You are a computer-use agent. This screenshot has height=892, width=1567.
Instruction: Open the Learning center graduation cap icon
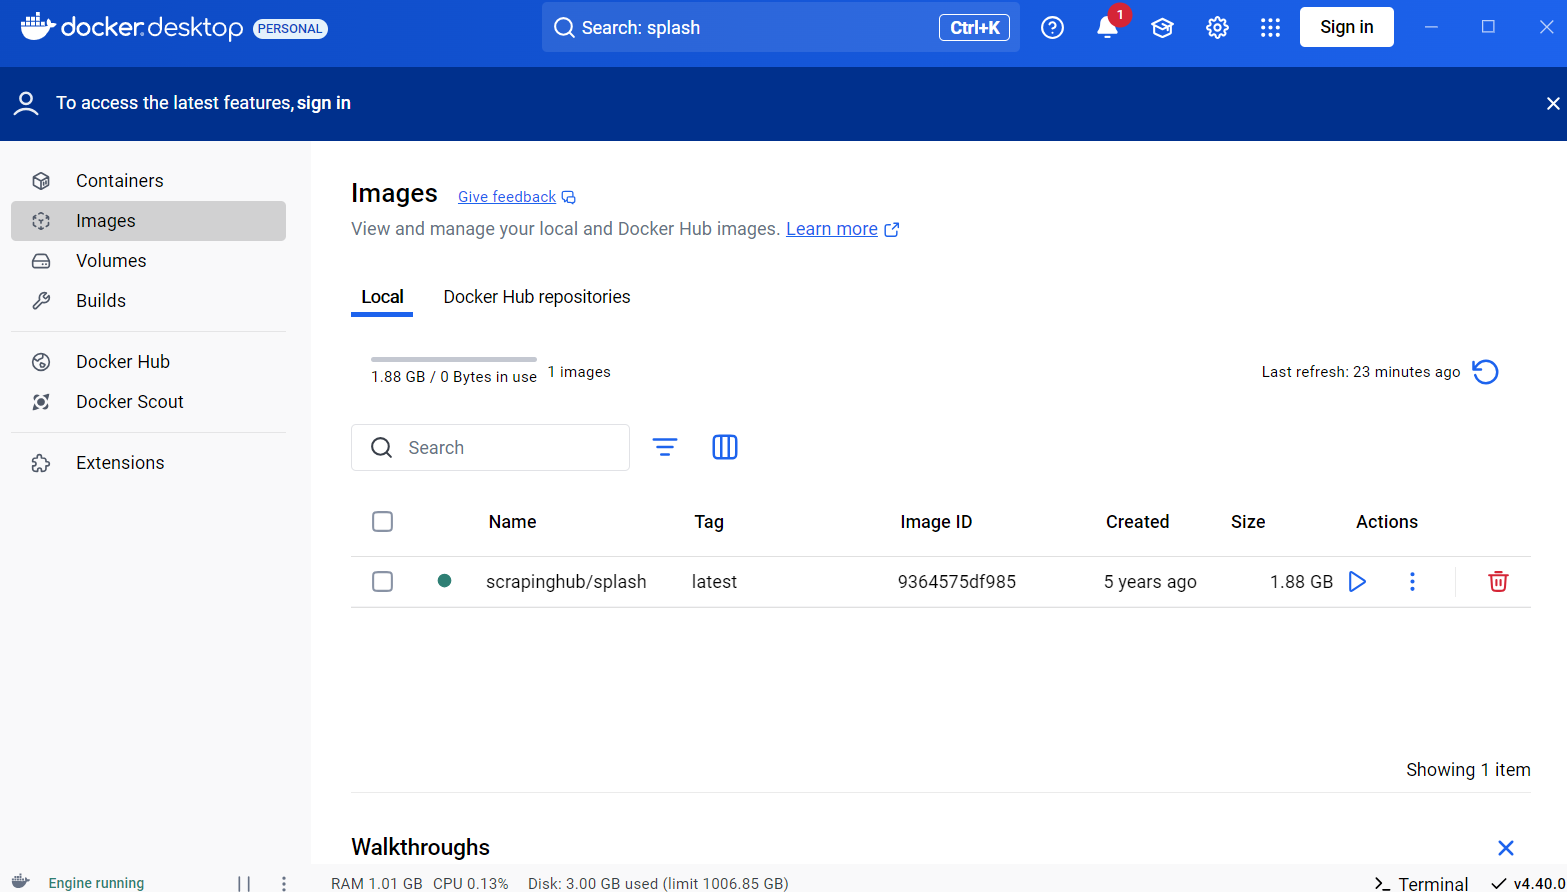(1162, 28)
